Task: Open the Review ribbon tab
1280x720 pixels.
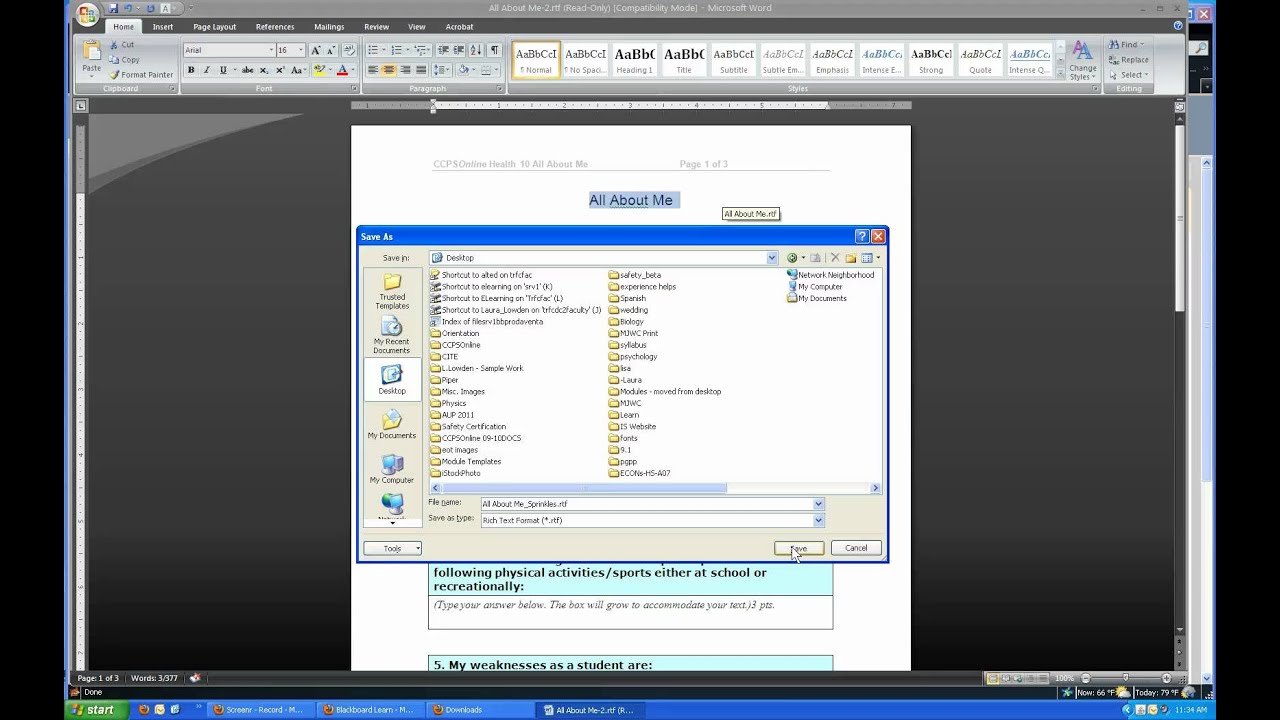Action: coord(377,27)
